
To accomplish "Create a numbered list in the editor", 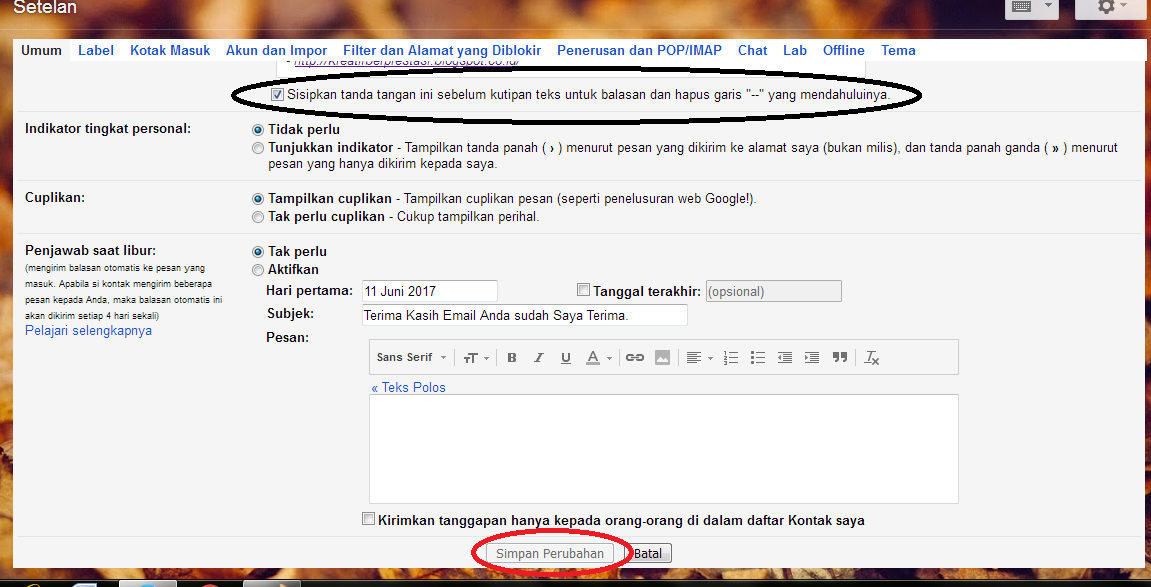I will tap(730, 357).
